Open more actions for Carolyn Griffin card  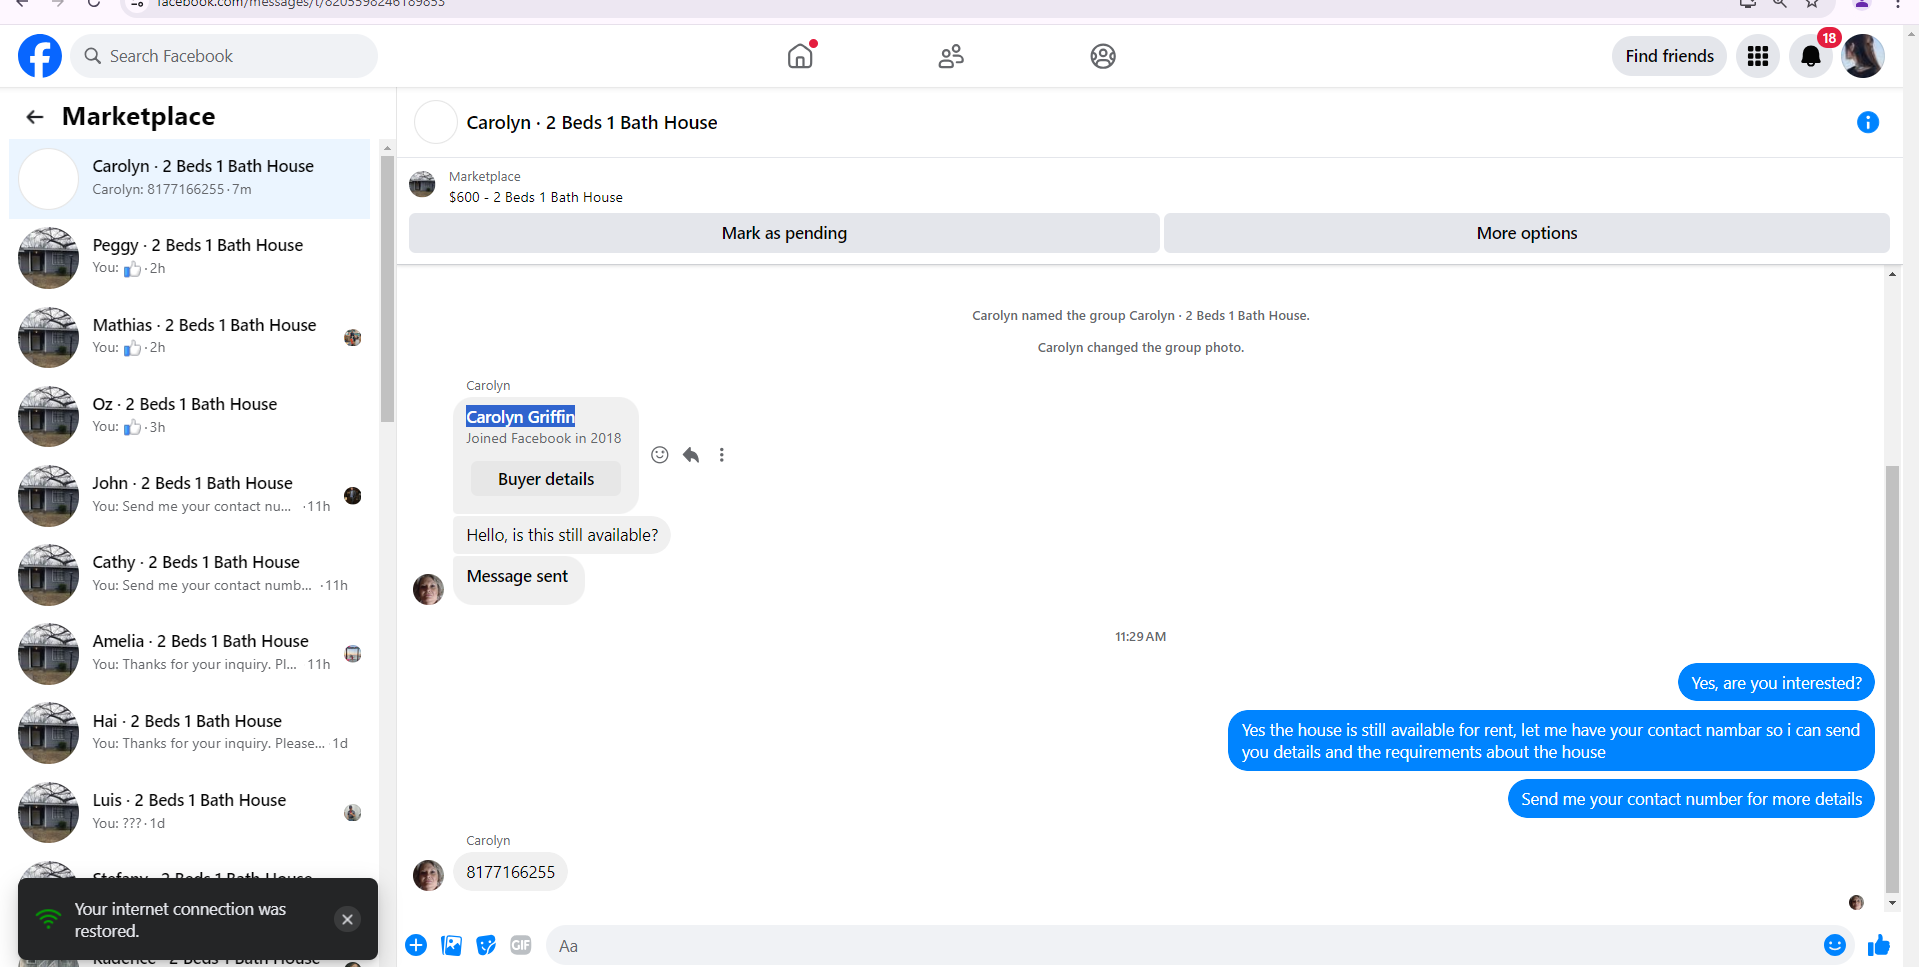pos(721,455)
